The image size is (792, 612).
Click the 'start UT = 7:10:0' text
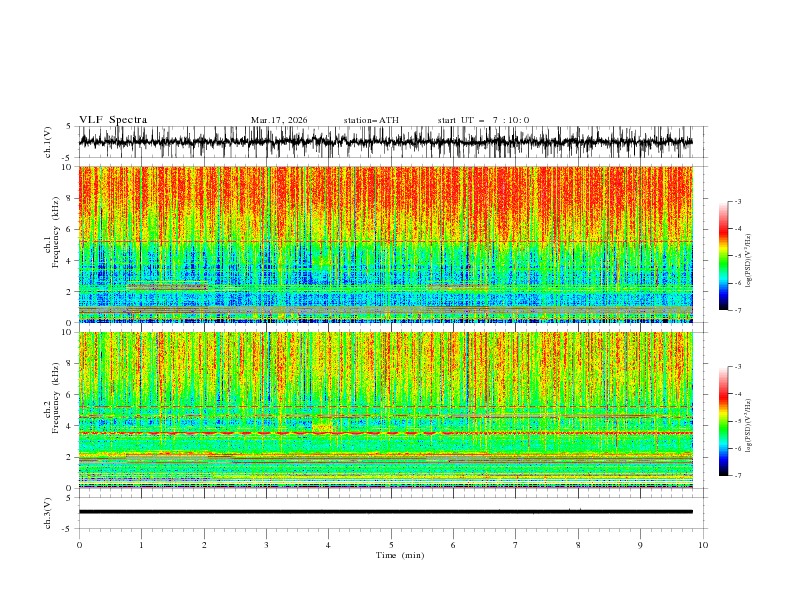click(483, 120)
